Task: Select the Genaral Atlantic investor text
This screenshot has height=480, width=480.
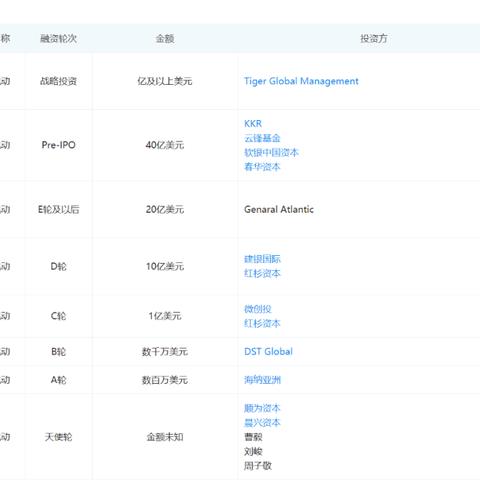Action: coord(279,209)
